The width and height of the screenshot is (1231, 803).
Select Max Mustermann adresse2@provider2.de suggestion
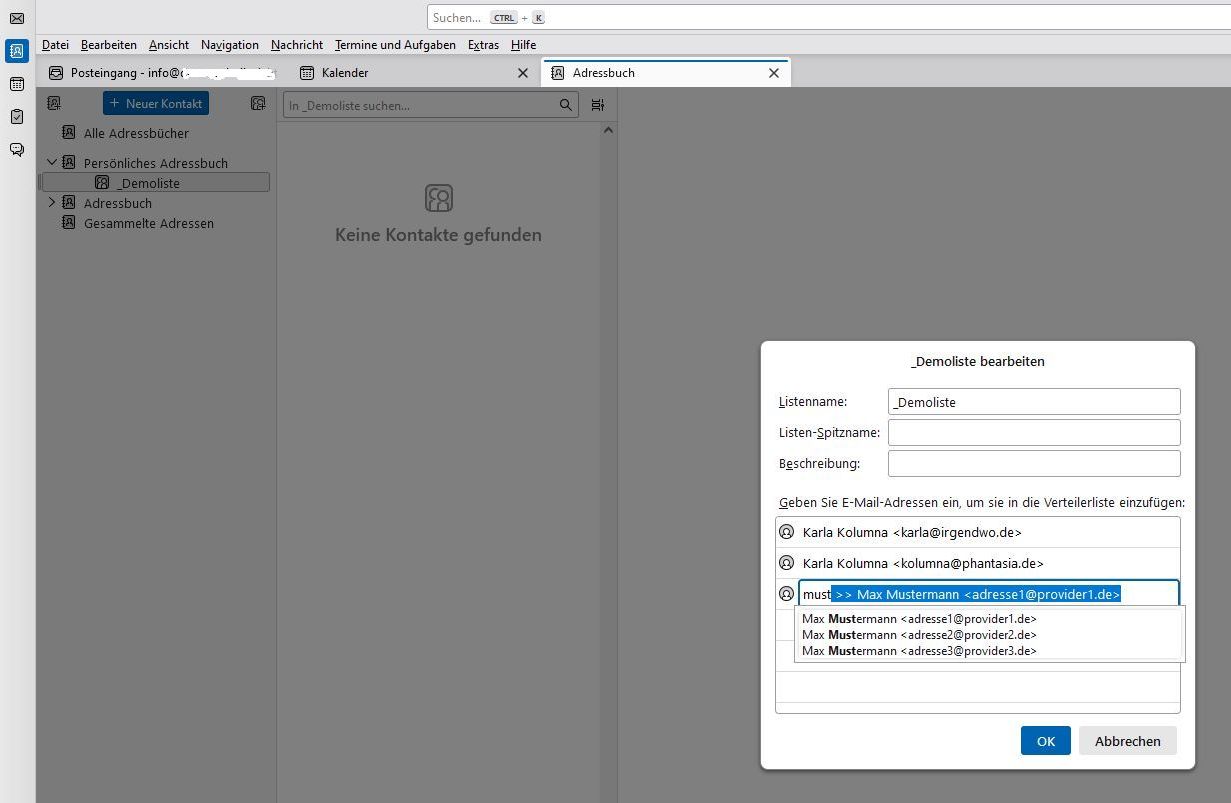click(x=919, y=635)
